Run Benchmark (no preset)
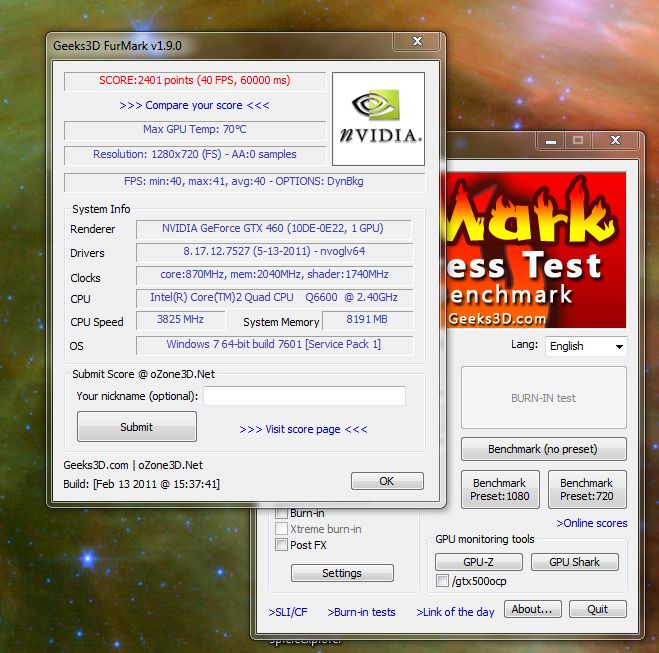The height and width of the screenshot is (653, 659). [x=543, y=449]
